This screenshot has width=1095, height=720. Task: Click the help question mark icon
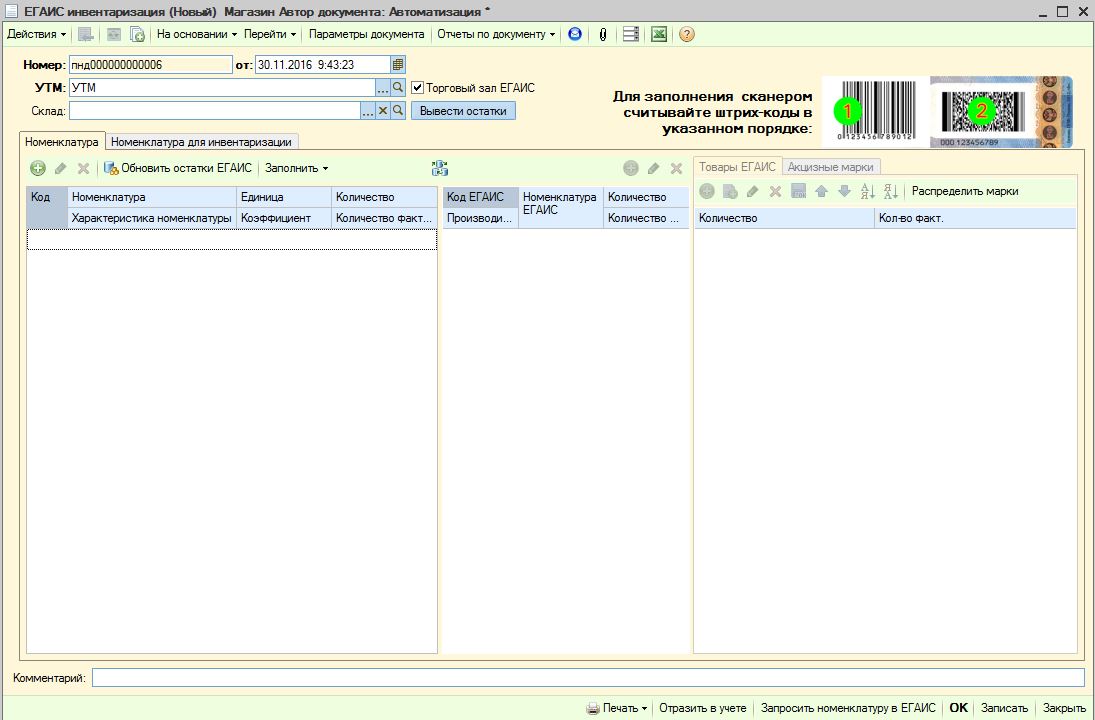(x=687, y=34)
